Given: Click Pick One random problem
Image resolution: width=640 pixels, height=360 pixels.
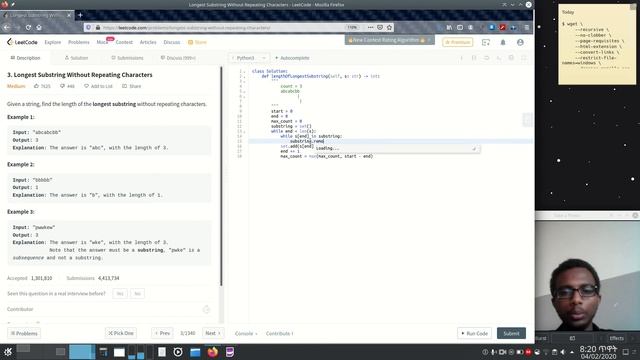Looking at the screenshot, I should point(121,333).
